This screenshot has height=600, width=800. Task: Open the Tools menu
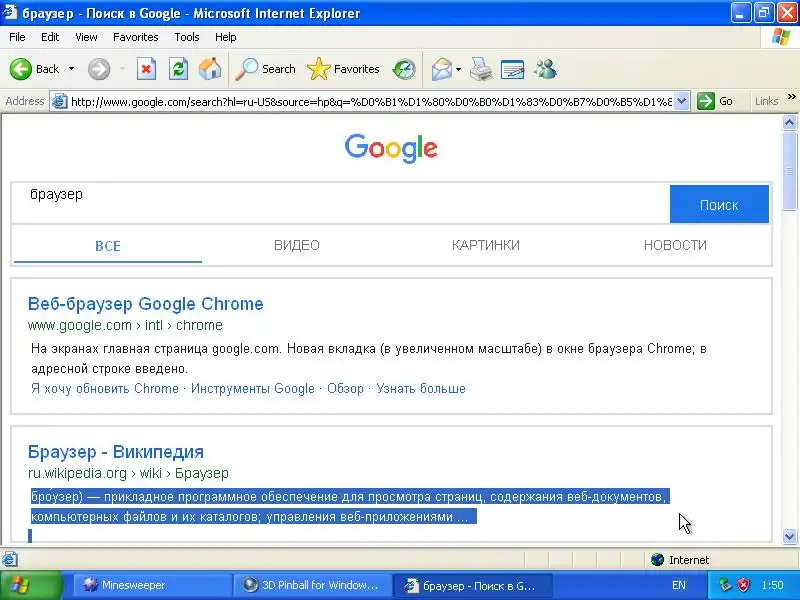tap(187, 37)
